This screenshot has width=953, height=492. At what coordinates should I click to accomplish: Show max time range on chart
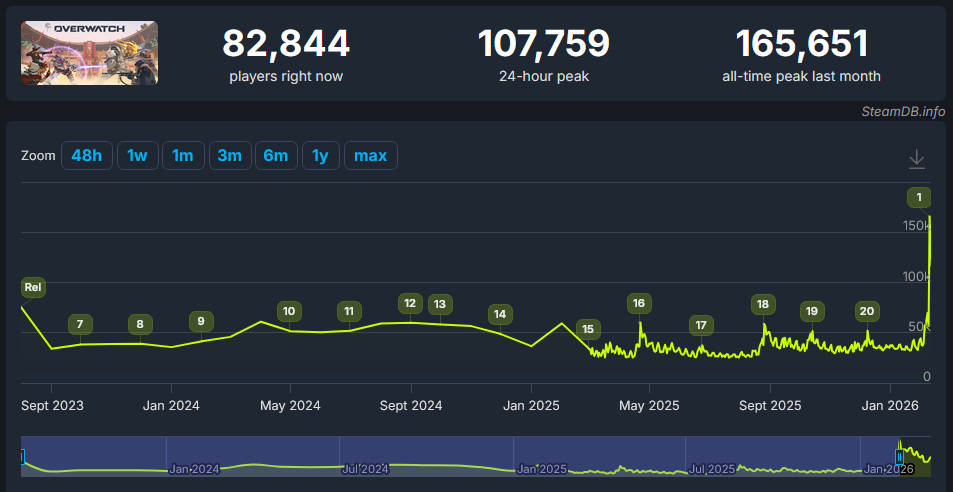(x=371, y=156)
